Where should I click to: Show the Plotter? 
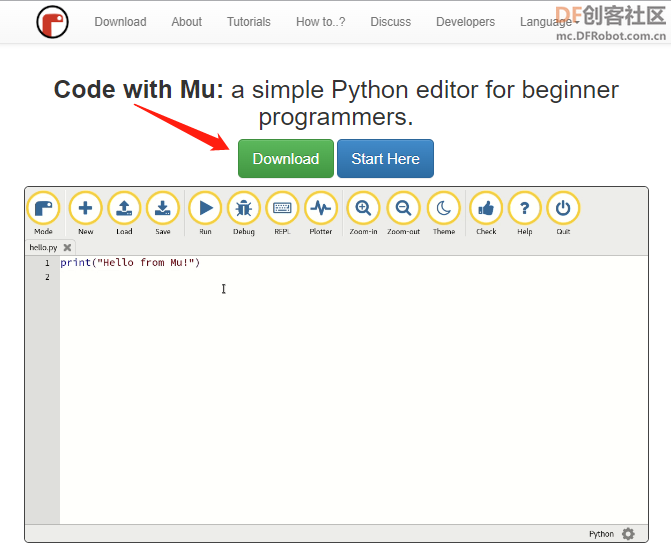tap(321, 208)
